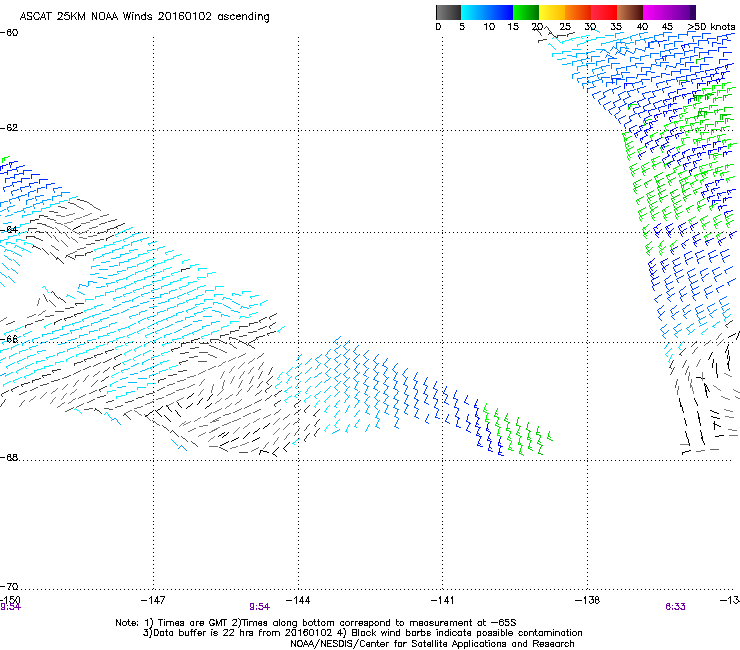Click the legend scale label '25'
Screen dimensions: 740x650
565,26
